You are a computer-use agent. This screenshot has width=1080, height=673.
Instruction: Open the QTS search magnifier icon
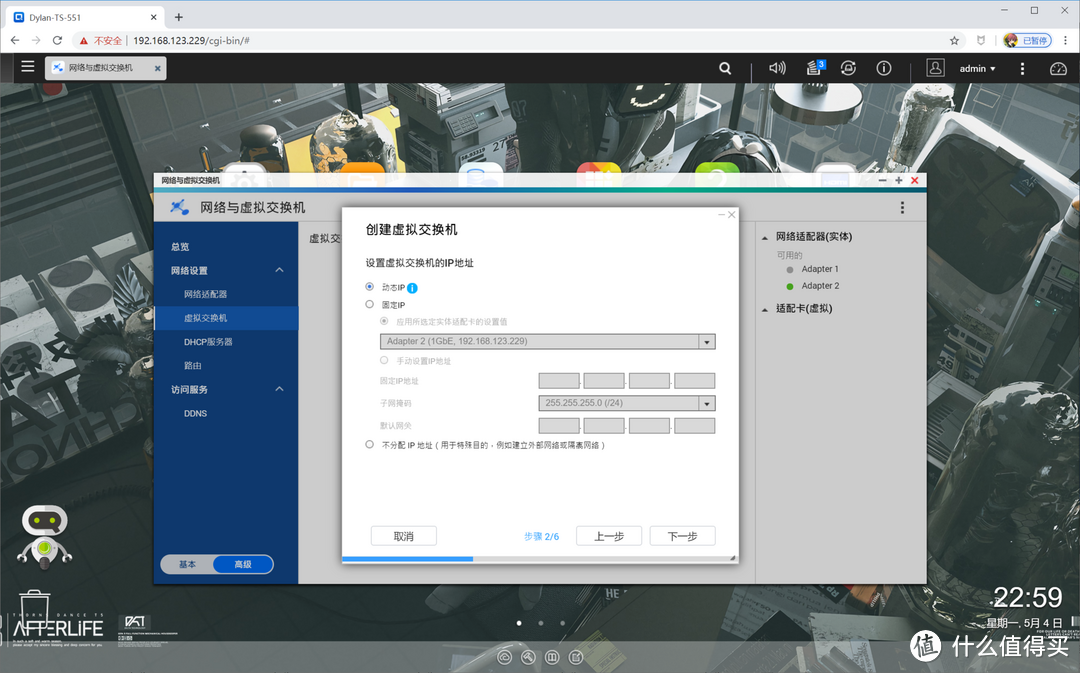click(725, 68)
